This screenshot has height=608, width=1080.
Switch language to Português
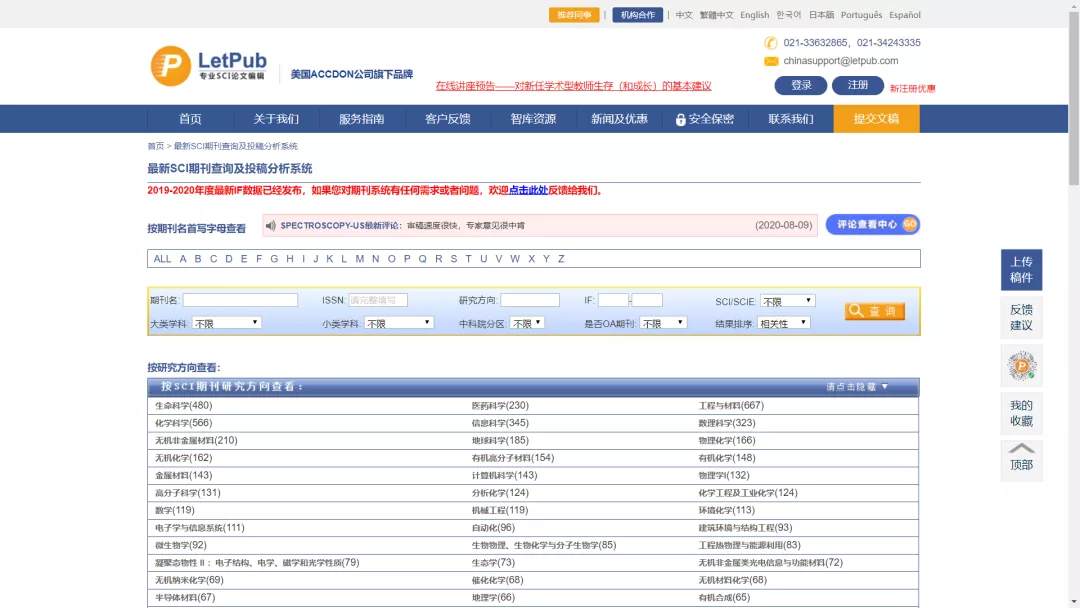coord(861,14)
